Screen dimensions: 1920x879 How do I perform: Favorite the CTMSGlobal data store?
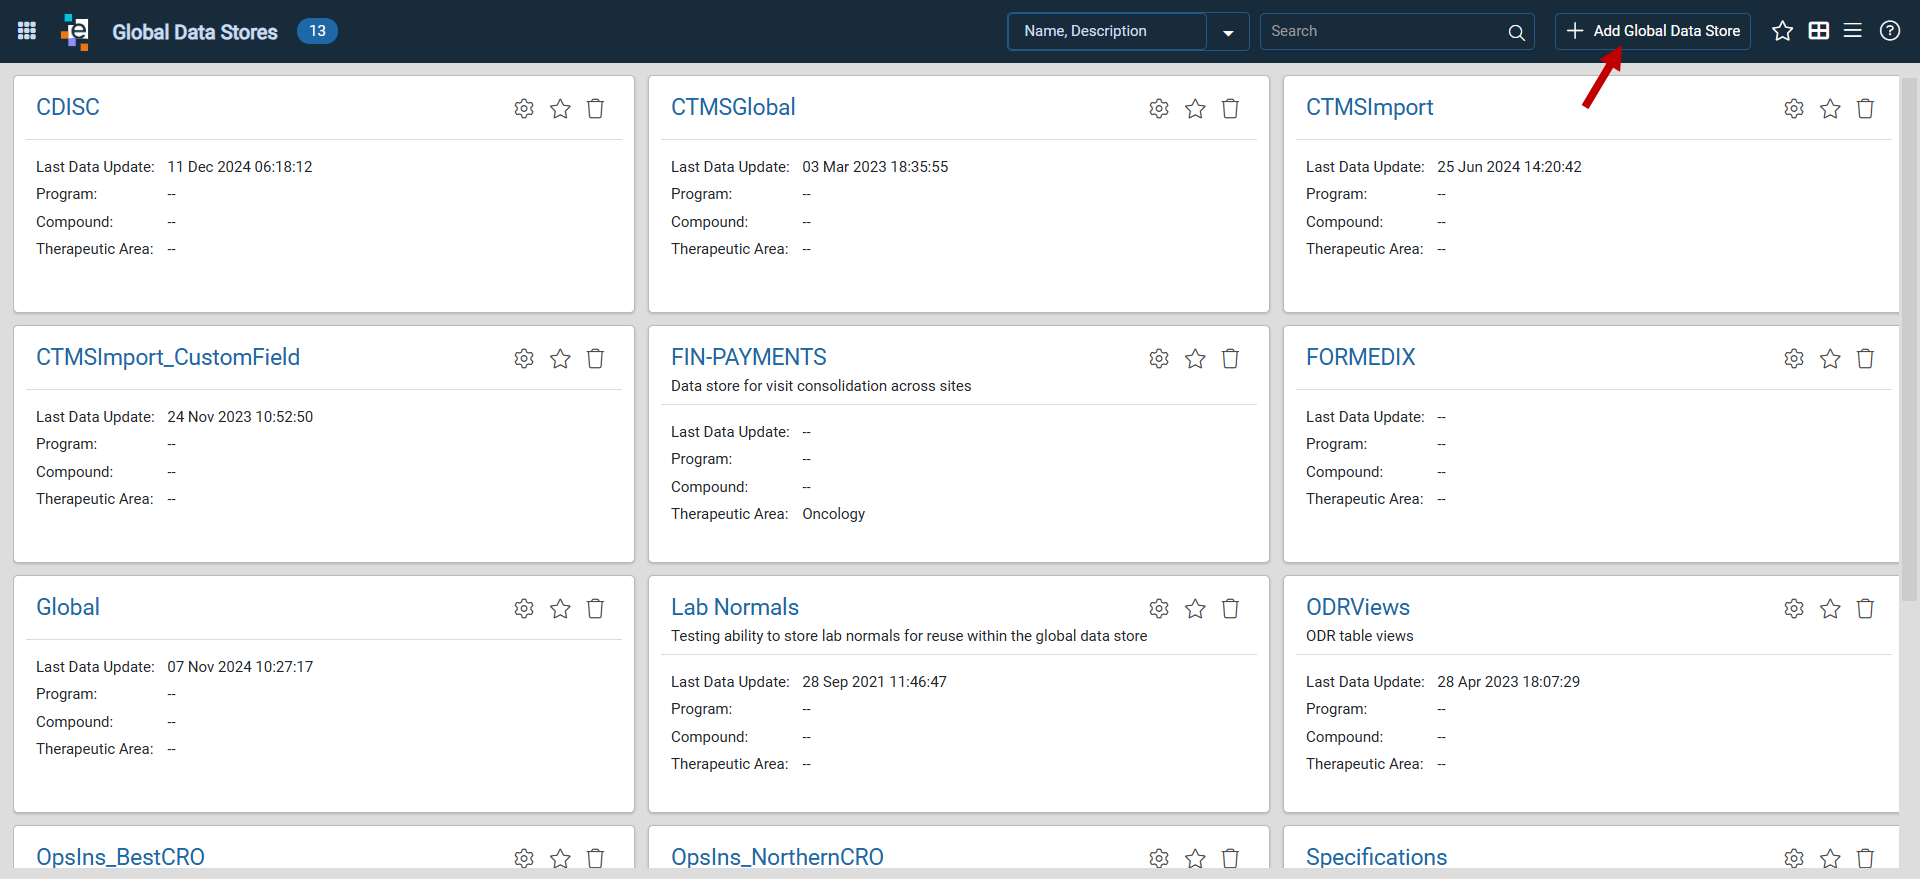[1195, 108]
